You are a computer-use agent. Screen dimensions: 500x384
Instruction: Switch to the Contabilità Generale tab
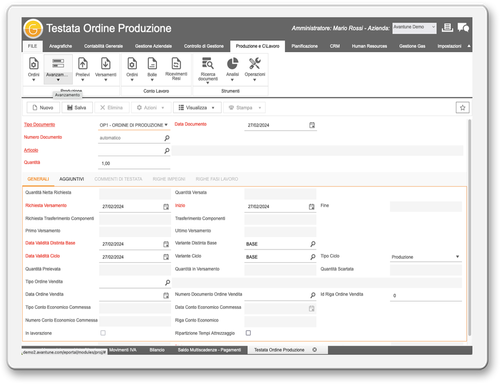(103, 46)
